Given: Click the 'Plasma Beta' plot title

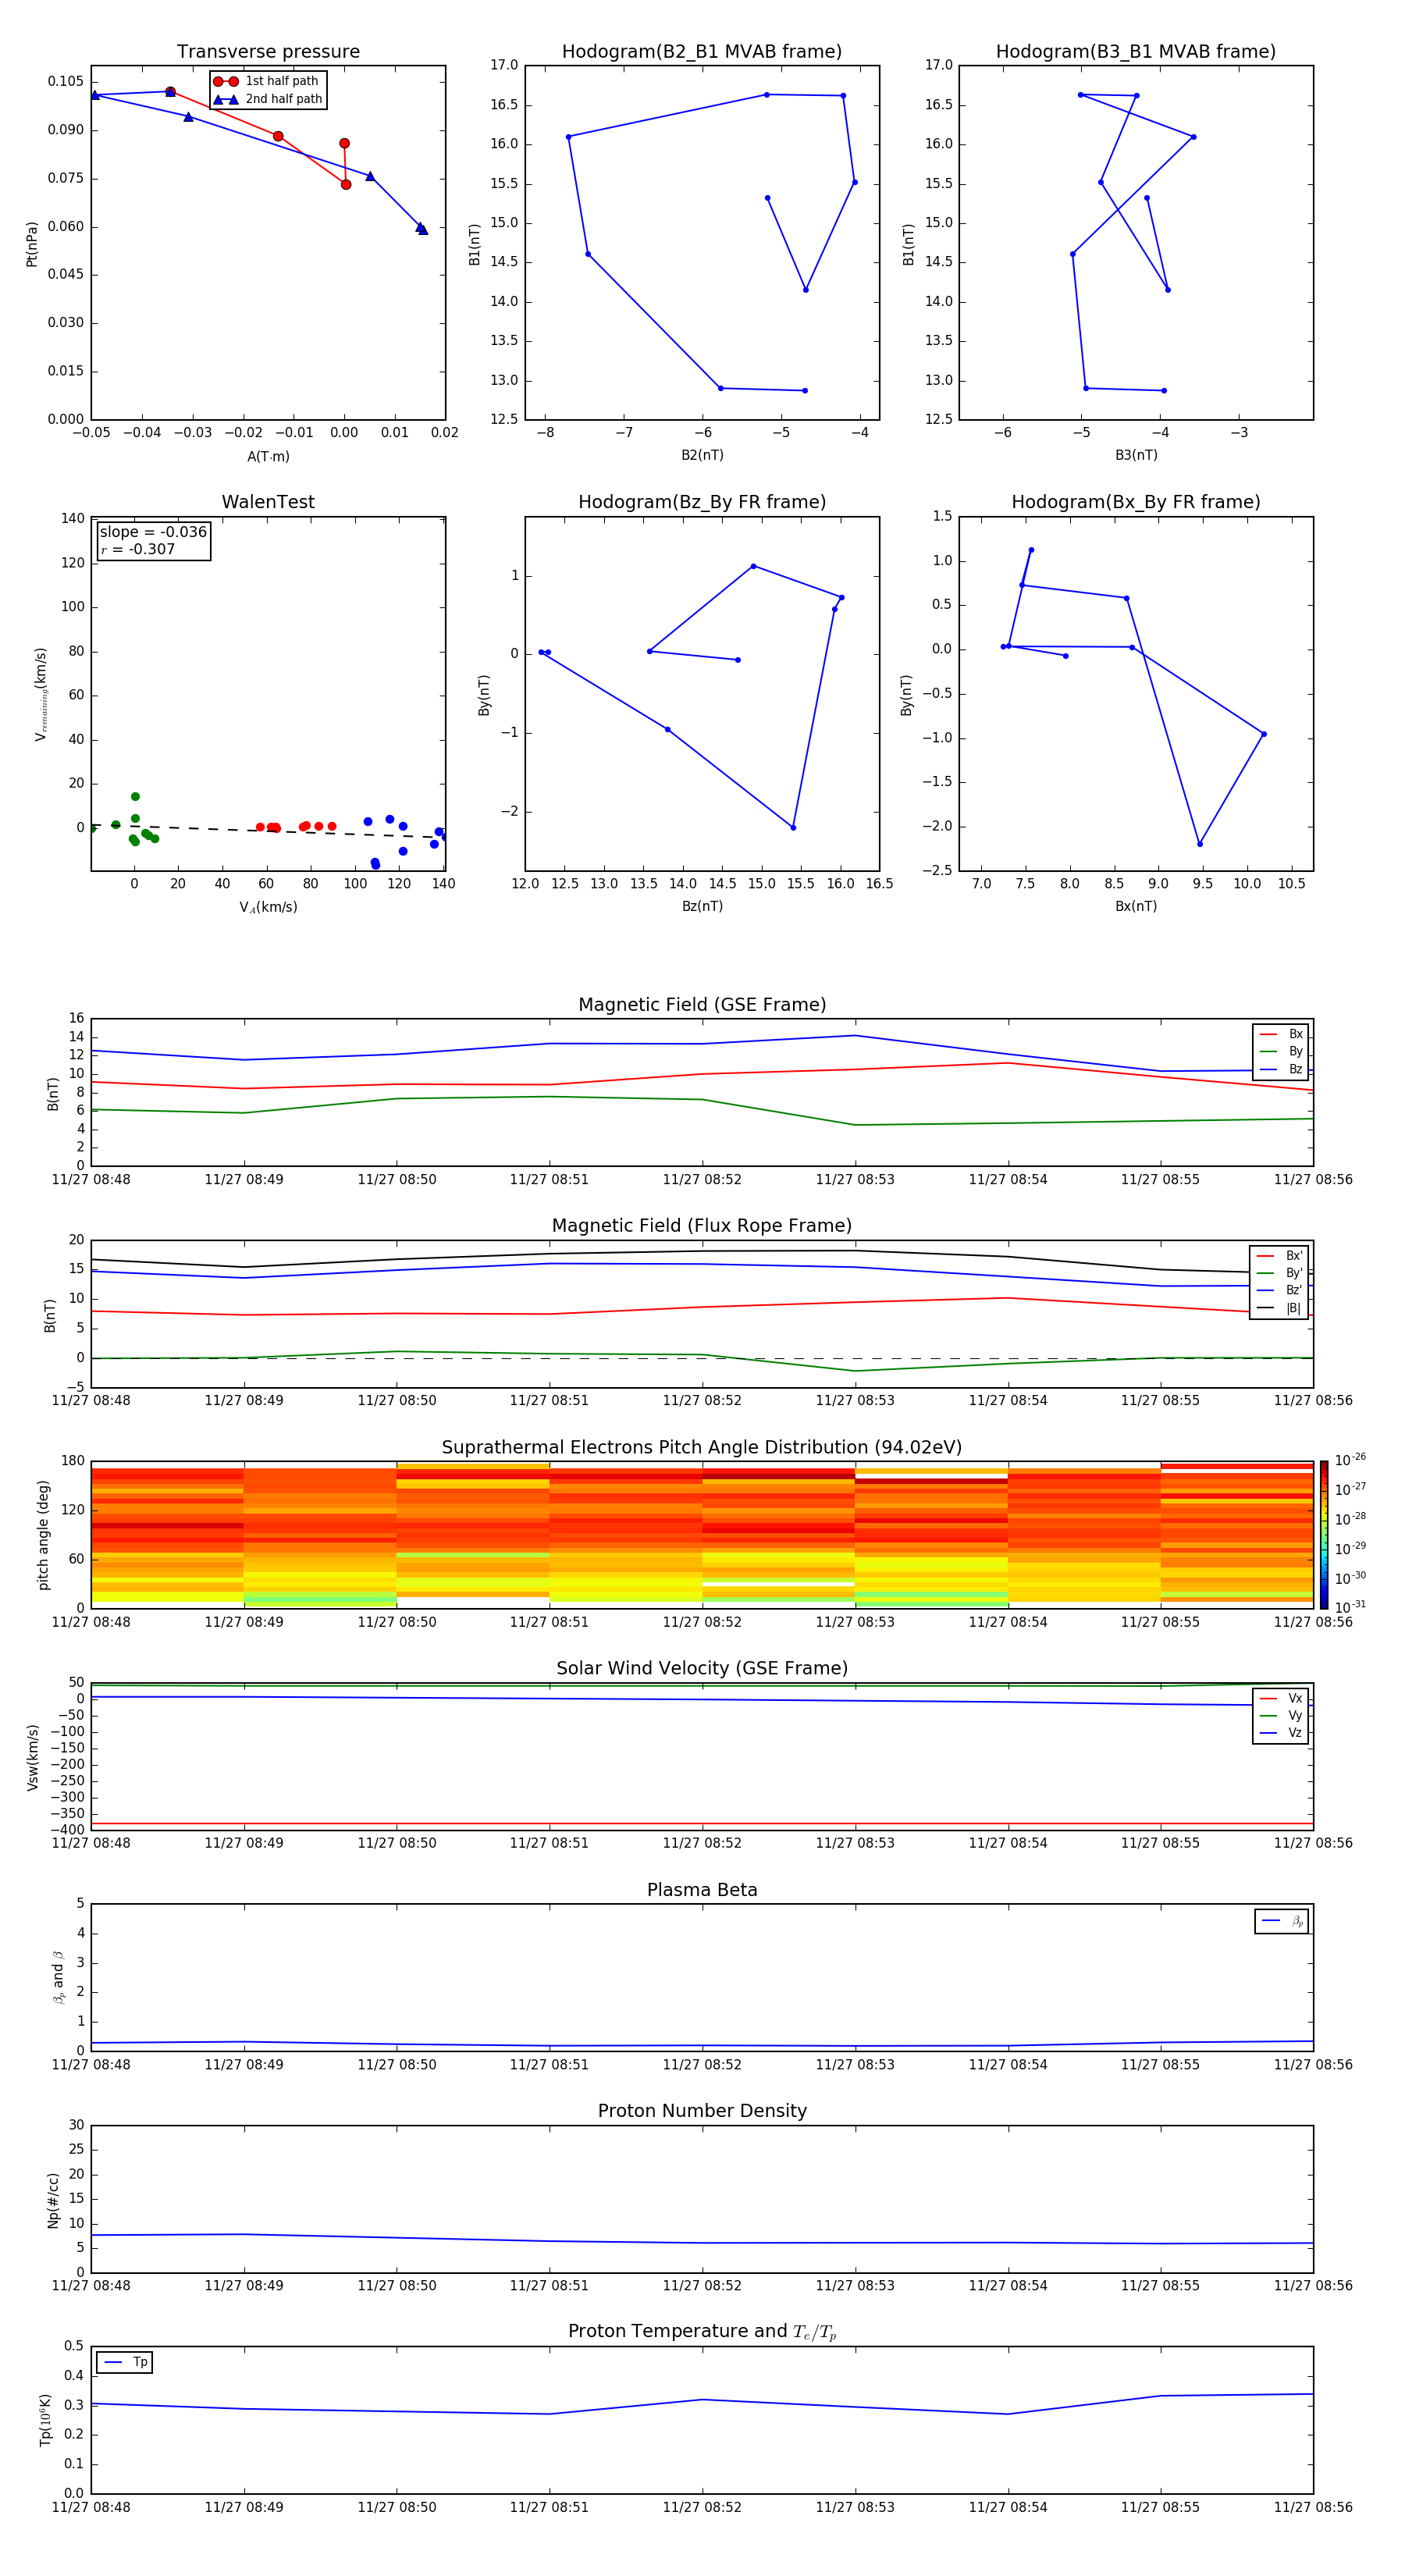Looking at the screenshot, I should point(702,1890).
